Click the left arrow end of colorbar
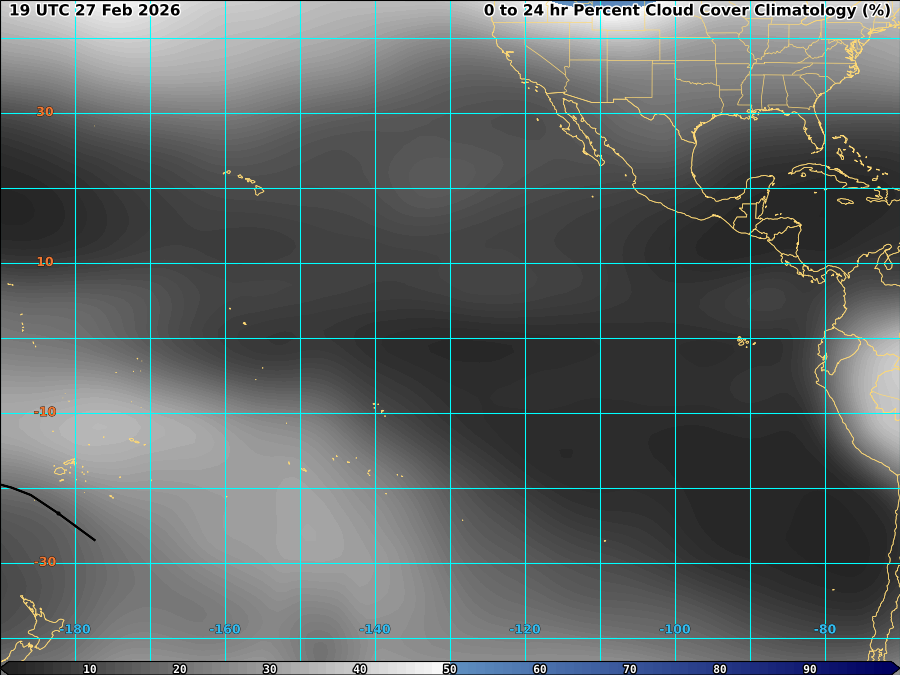Image resolution: width=900 pixels, height=675 pixels. (x=6, y=668)
